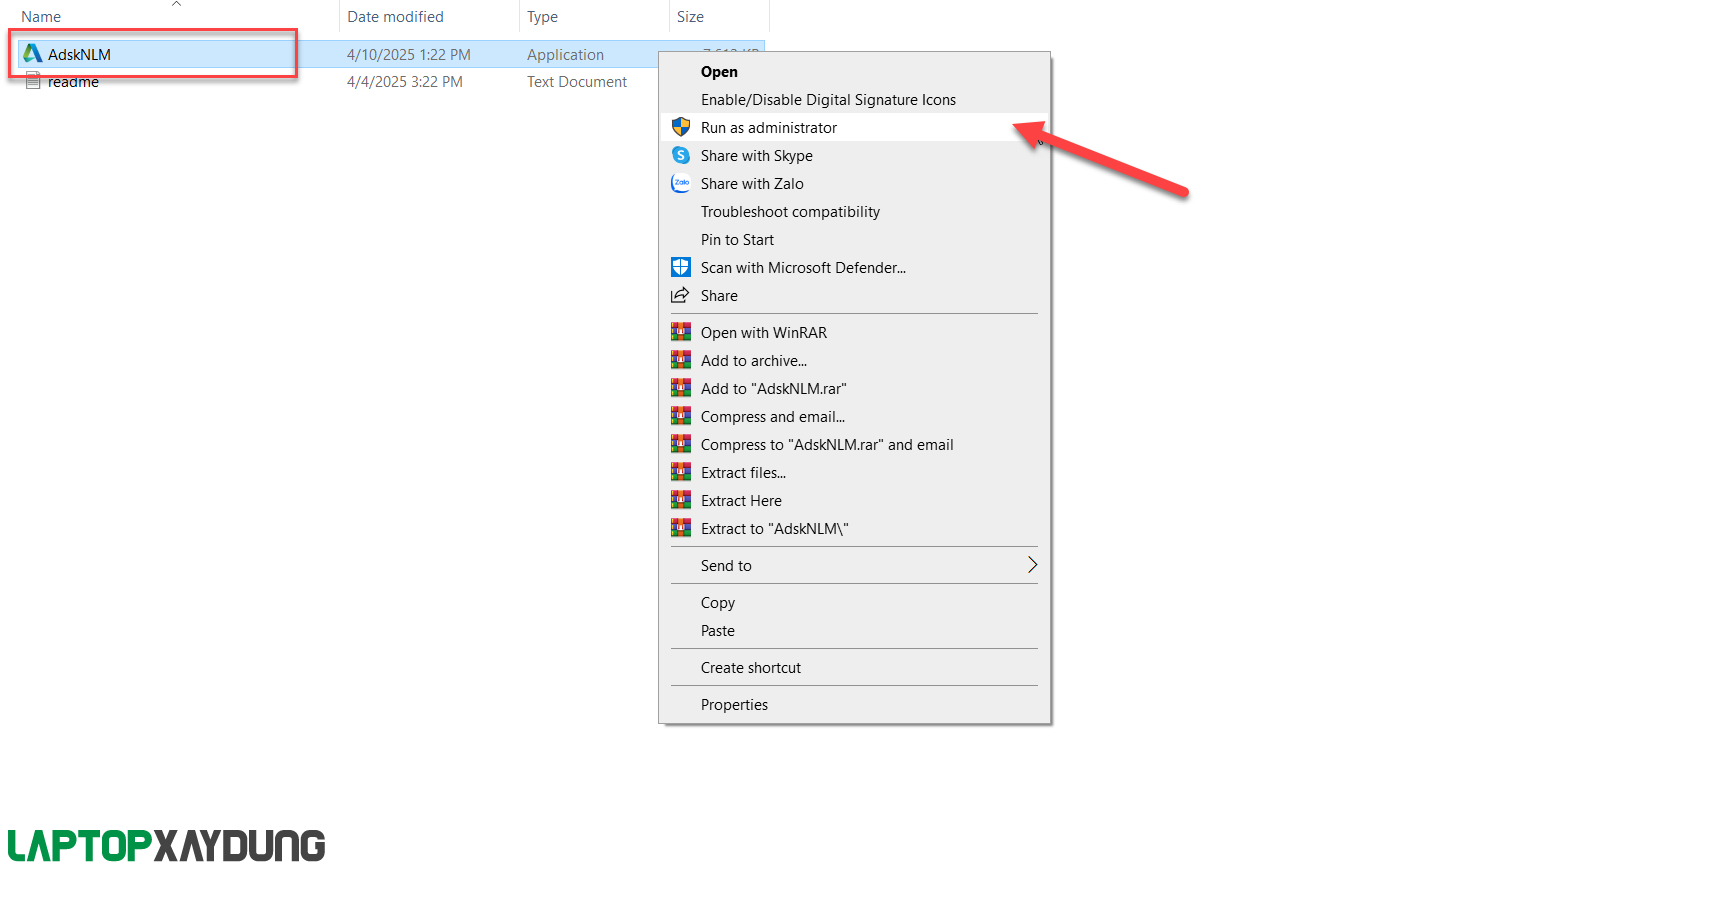Expand the Send to submenu arrow

coord(1033,565)
